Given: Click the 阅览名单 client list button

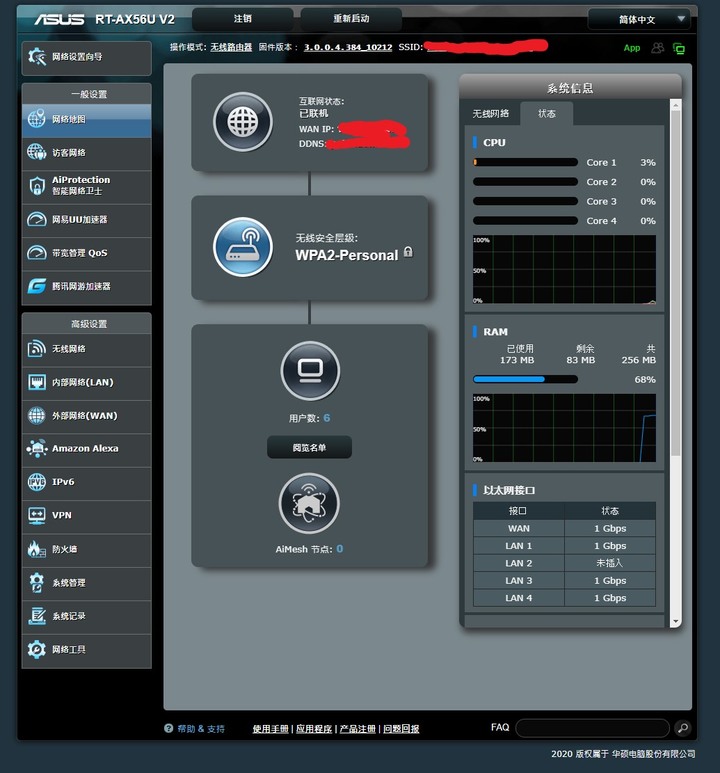Looking at the screenshot, I should (309, 448).
